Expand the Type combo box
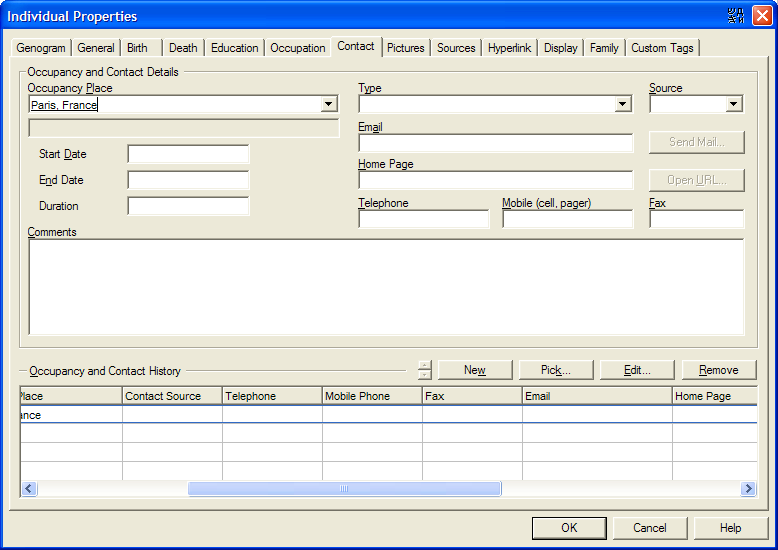778x550 pixels. point(623,104)
